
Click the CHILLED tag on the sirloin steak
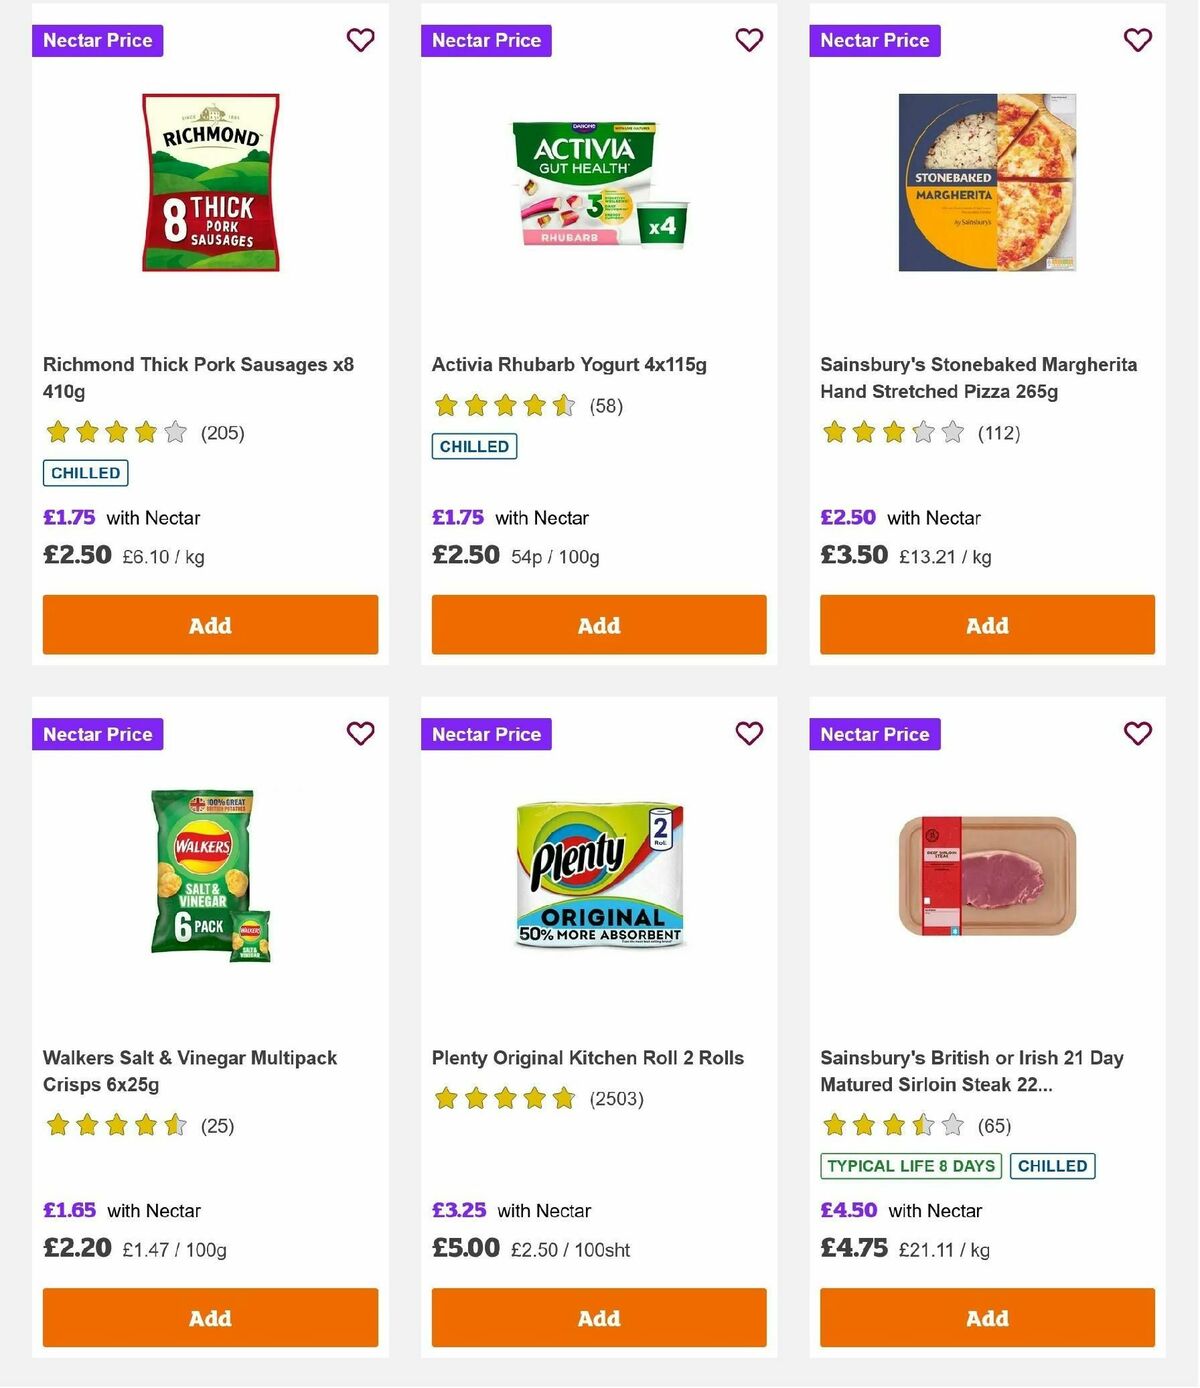pyautogui.click(x=1052, y=1165)
